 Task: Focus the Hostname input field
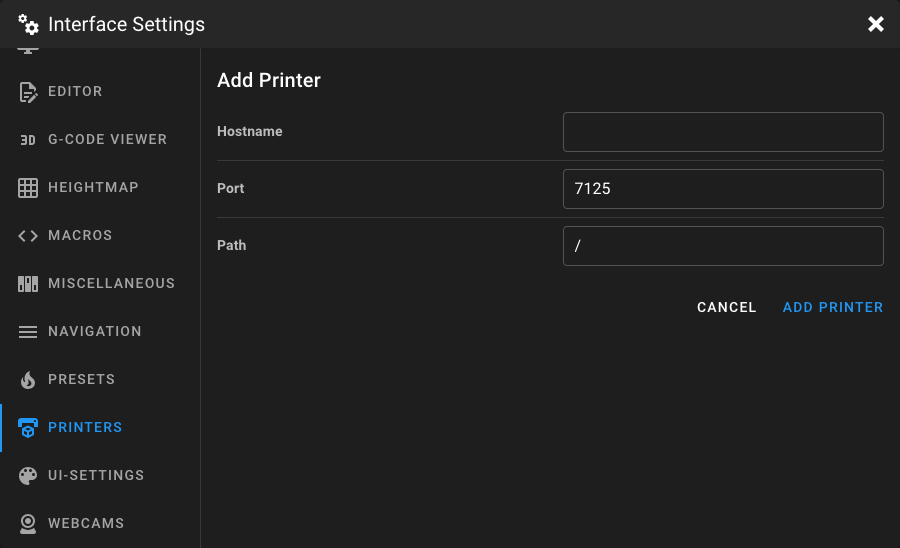point(723,132)
